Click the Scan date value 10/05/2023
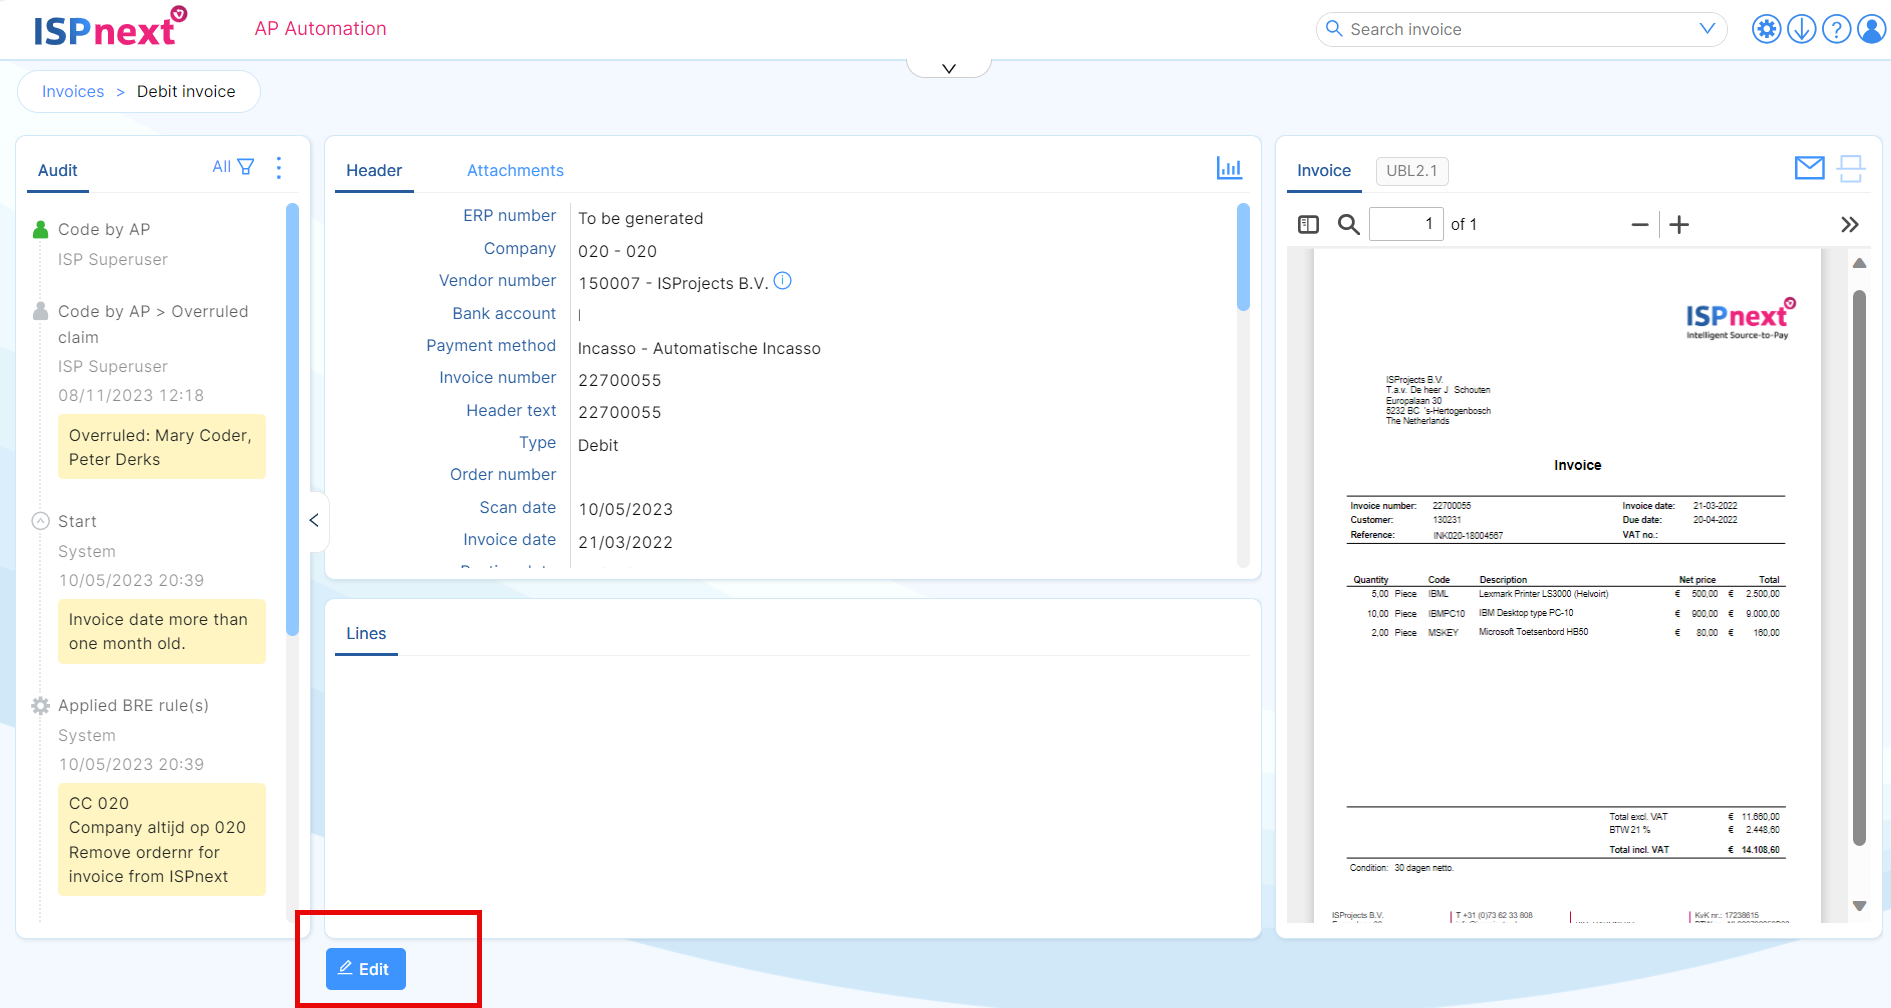Screen dimensions: 1891x1008 point(626,509)
